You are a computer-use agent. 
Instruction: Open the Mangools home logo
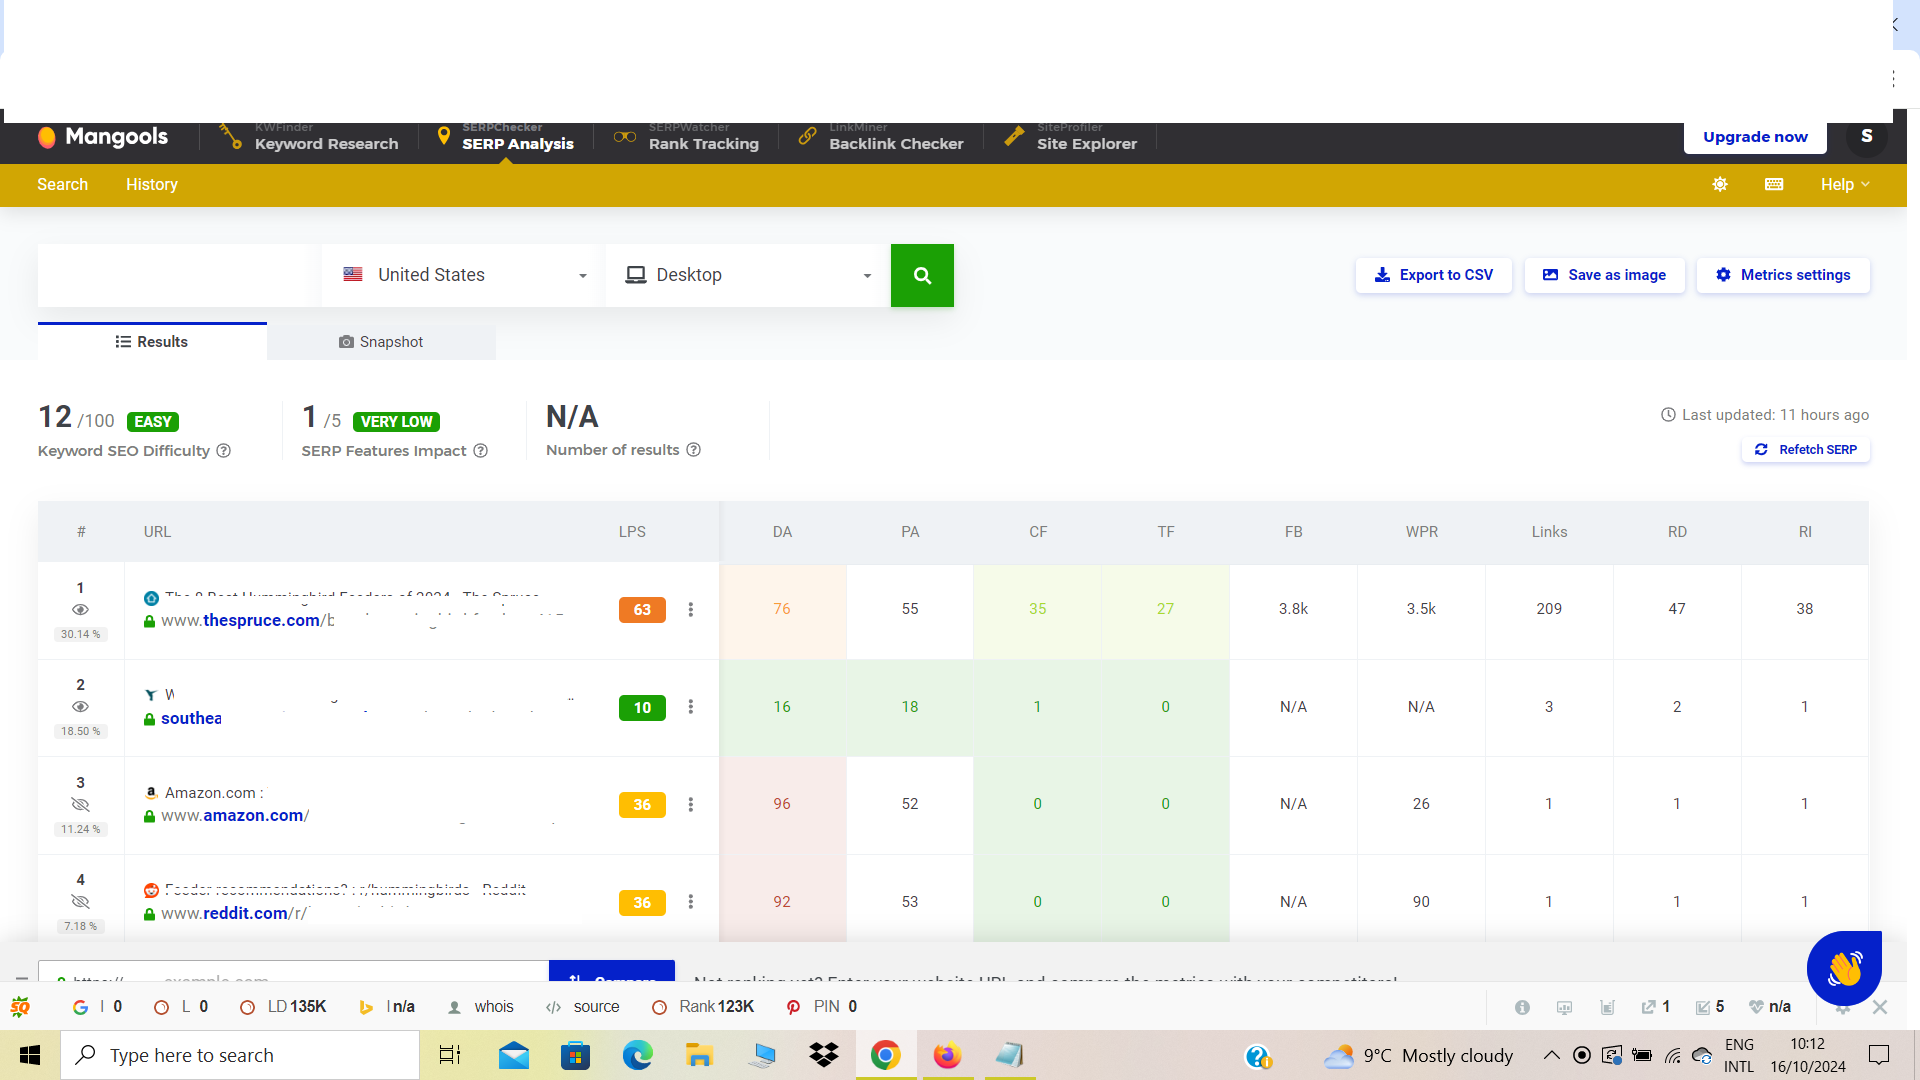103,137
